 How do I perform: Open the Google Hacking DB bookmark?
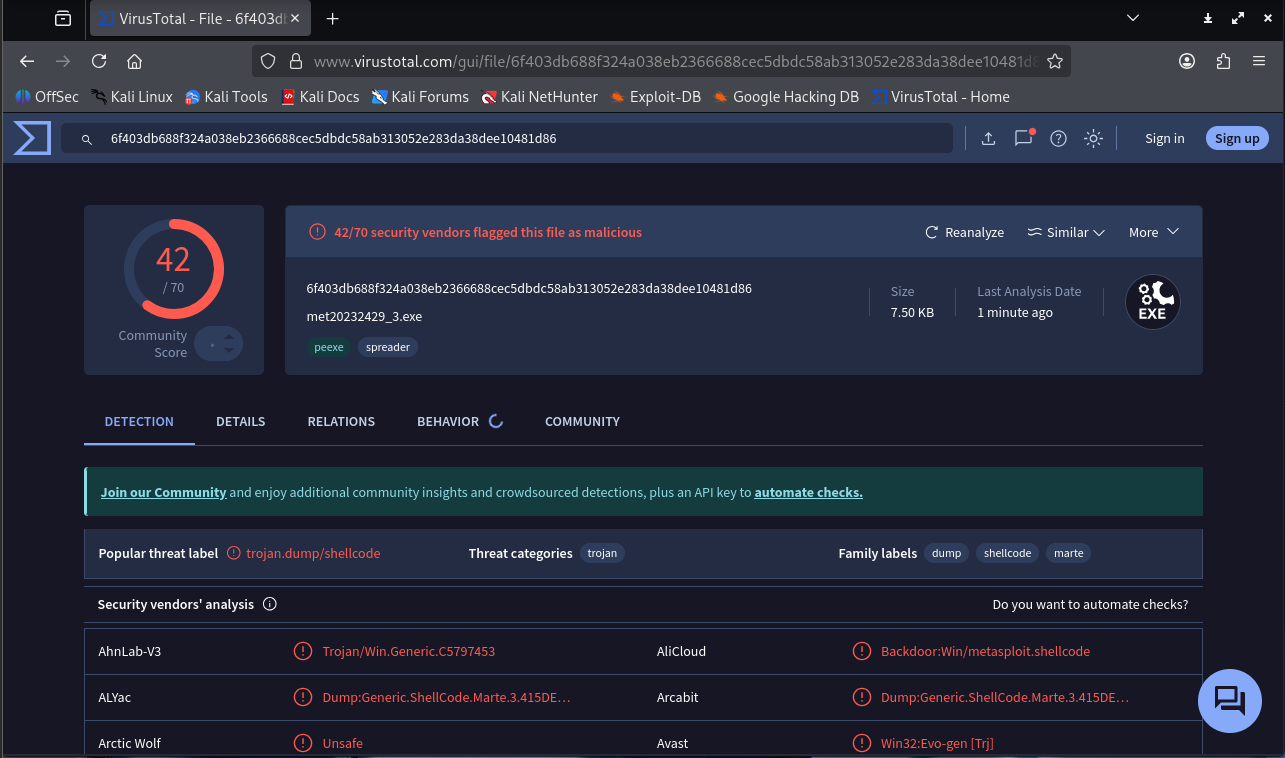coord(786,97)
